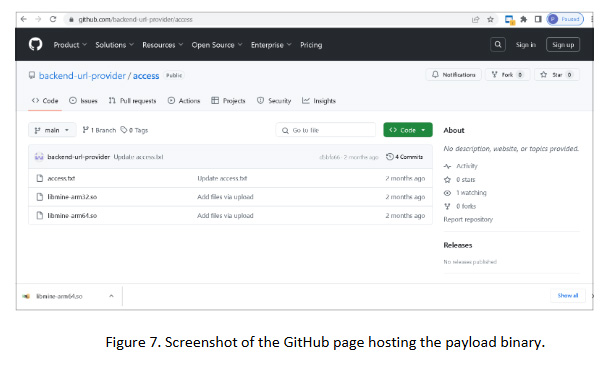Star the repository with the Star button
The height and width of the screenshot is (366, 616).
(557, 75)
